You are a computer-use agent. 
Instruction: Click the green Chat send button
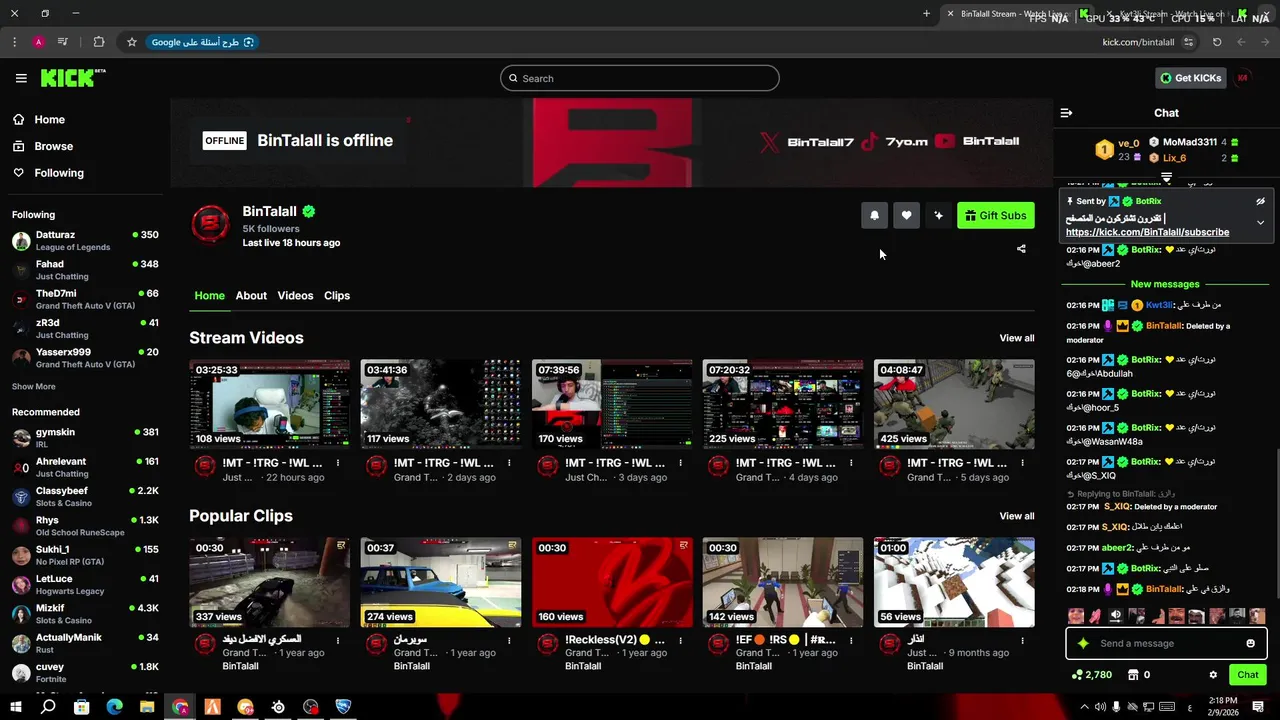(1247, 675)
